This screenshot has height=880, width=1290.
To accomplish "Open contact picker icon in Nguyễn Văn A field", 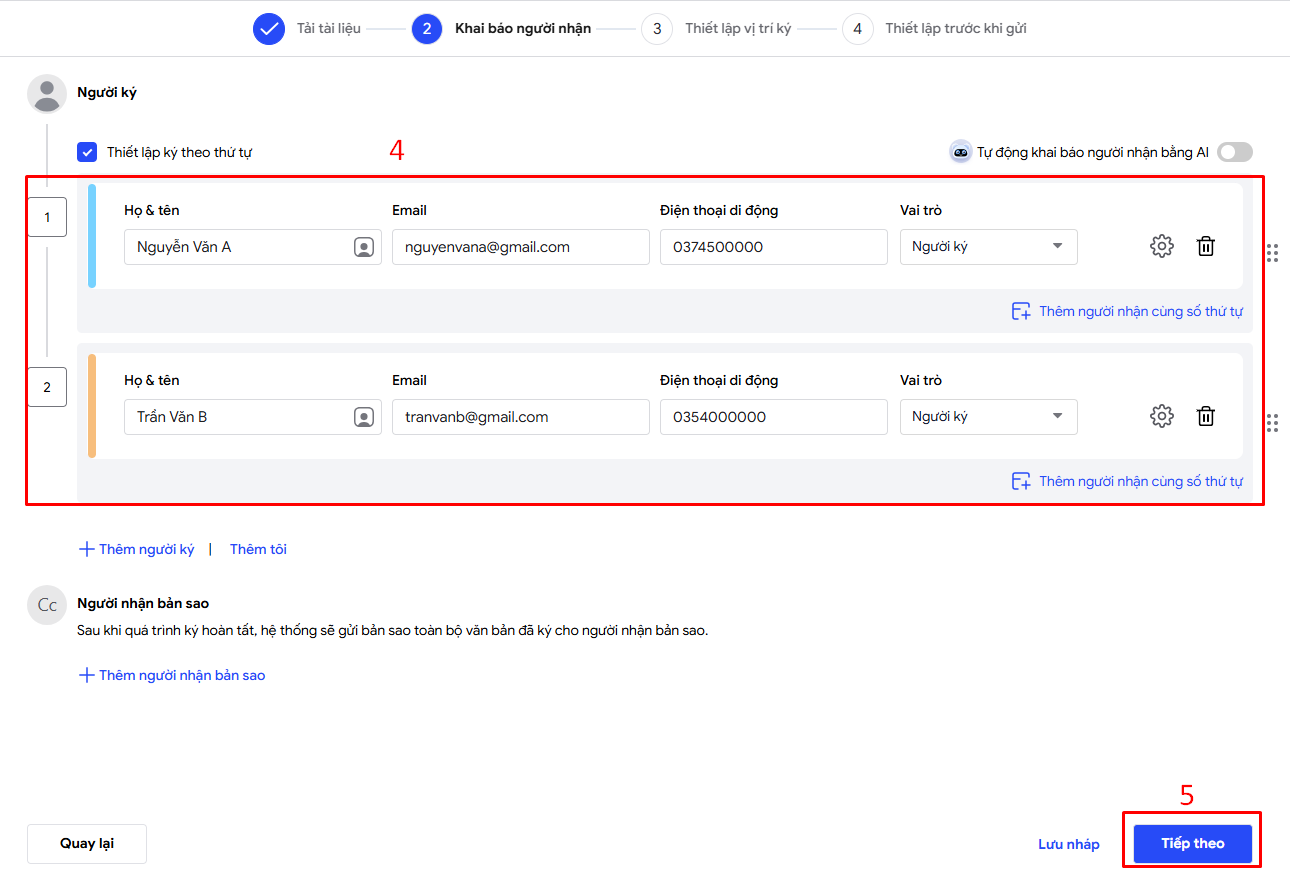I will click(364, 247).
